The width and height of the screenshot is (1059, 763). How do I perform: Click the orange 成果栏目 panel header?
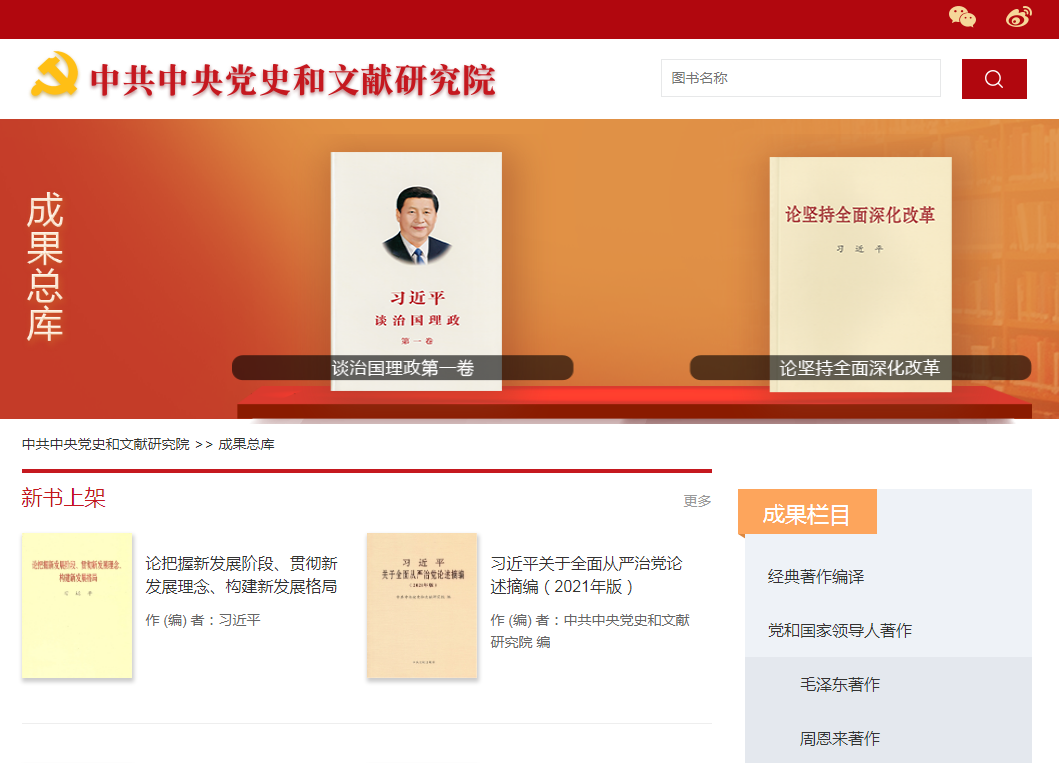tap(806, 511)
